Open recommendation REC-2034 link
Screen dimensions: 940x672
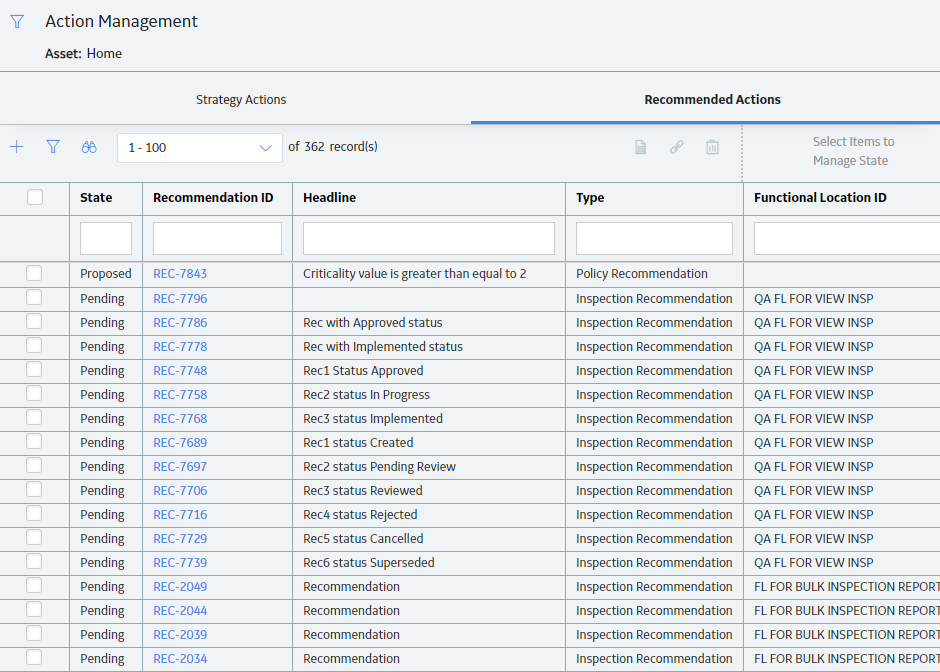coord(180,658)
